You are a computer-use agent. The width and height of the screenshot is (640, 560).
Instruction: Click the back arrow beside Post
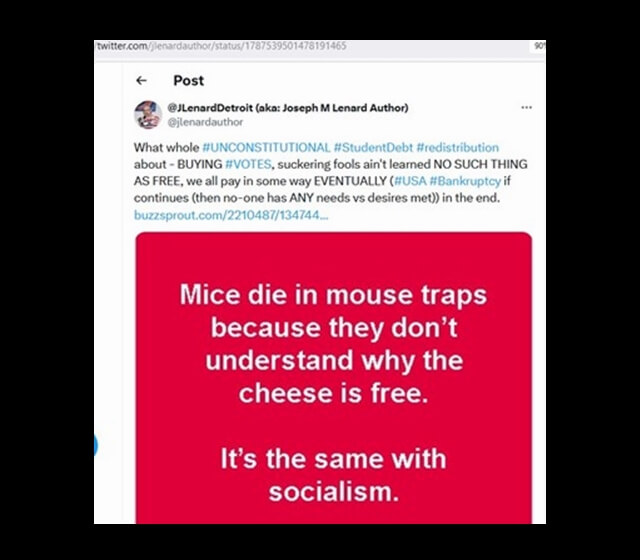point(141,81)
